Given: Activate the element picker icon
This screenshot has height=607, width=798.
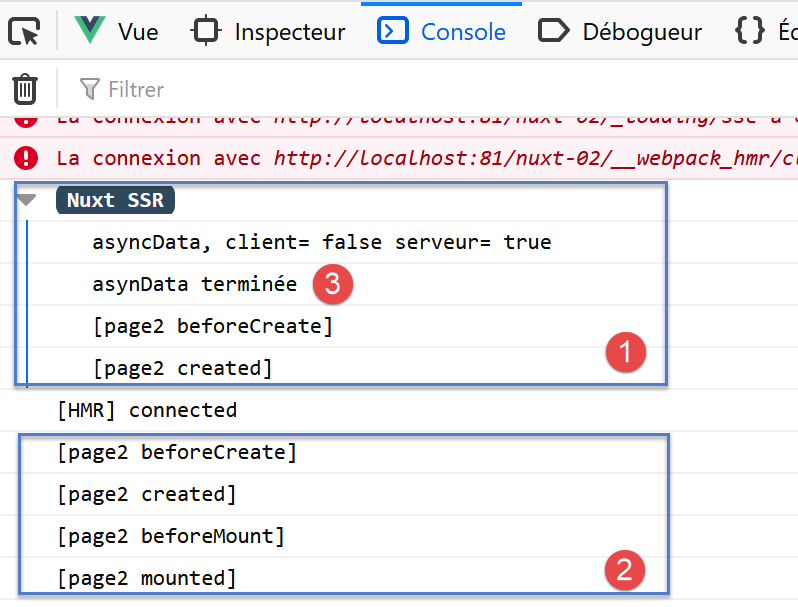Looking at the screenshot, I should tap(24, 32).
